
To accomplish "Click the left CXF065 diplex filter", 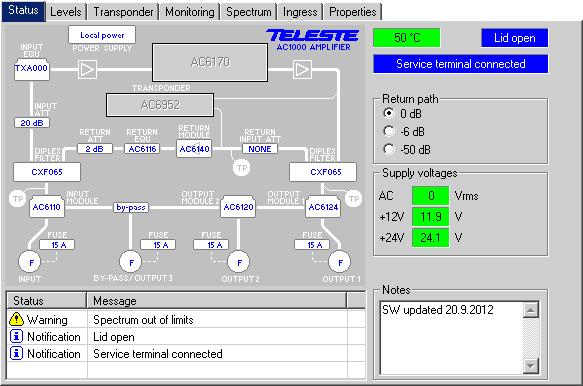I will click(47, 172).
